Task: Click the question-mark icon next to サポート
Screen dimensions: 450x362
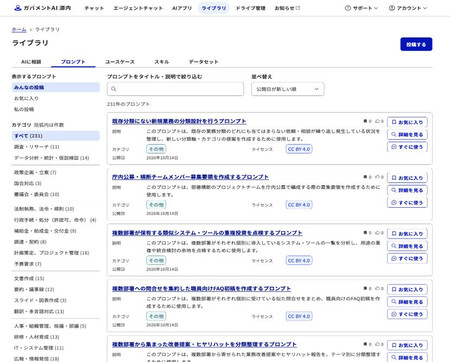Action: [x=348, y=8]
